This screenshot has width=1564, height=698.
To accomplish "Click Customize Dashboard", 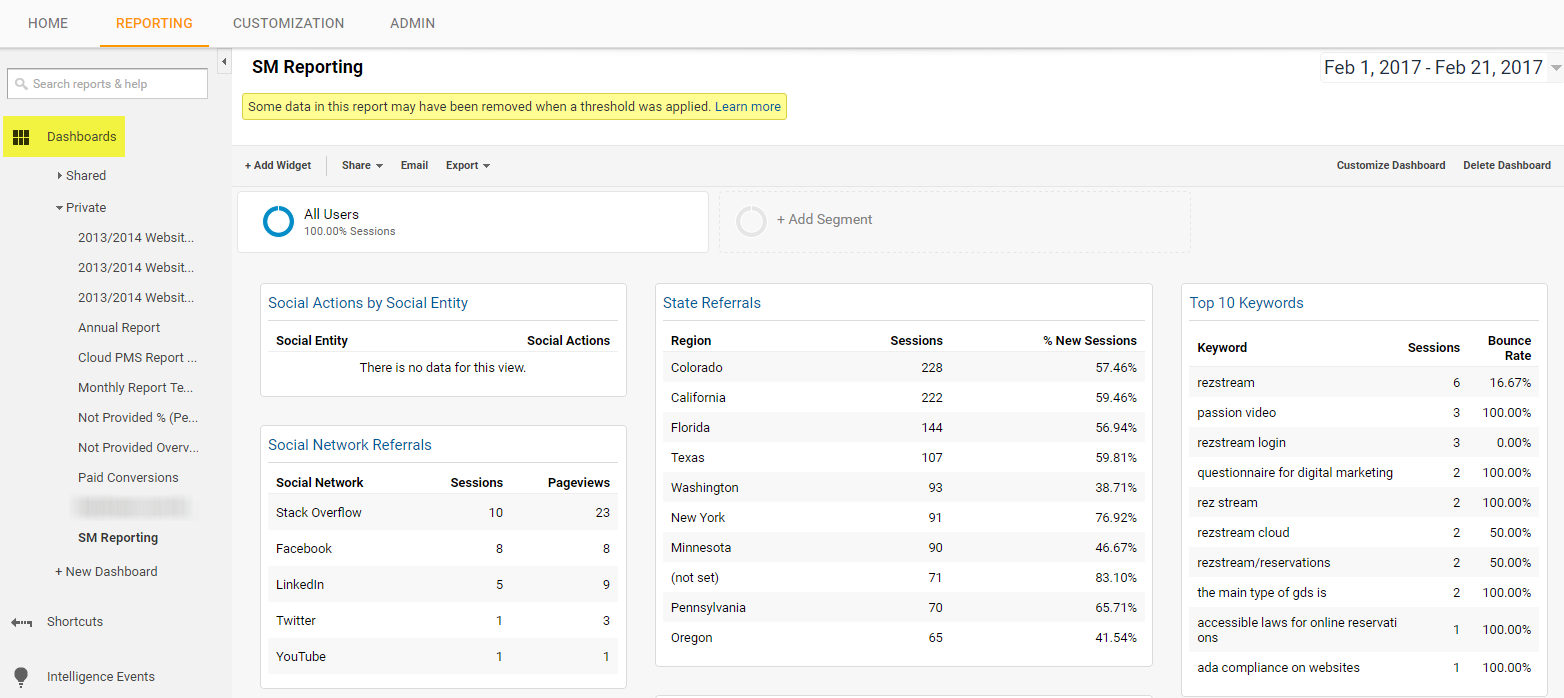I will (1391, 165).
